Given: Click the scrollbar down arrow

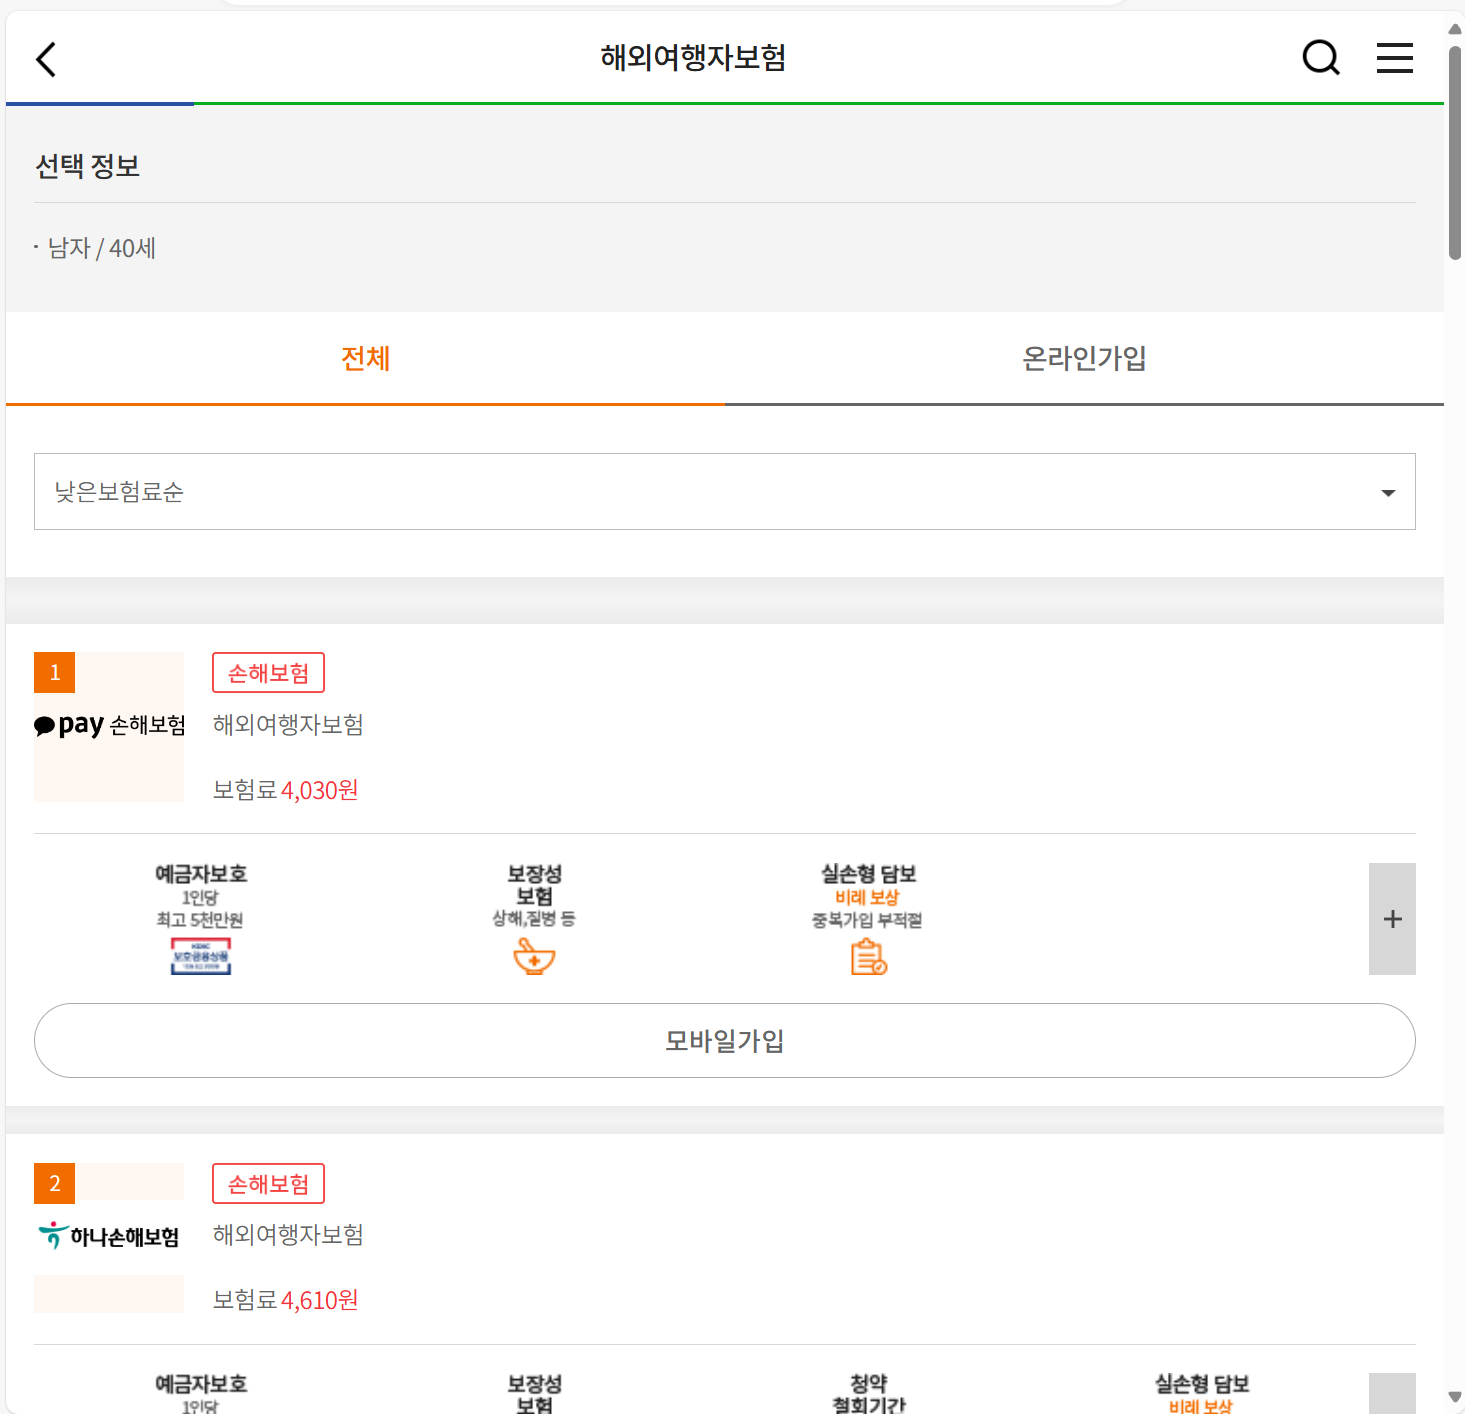Looking at the screenshot, I should (x=1455, y=1397).
